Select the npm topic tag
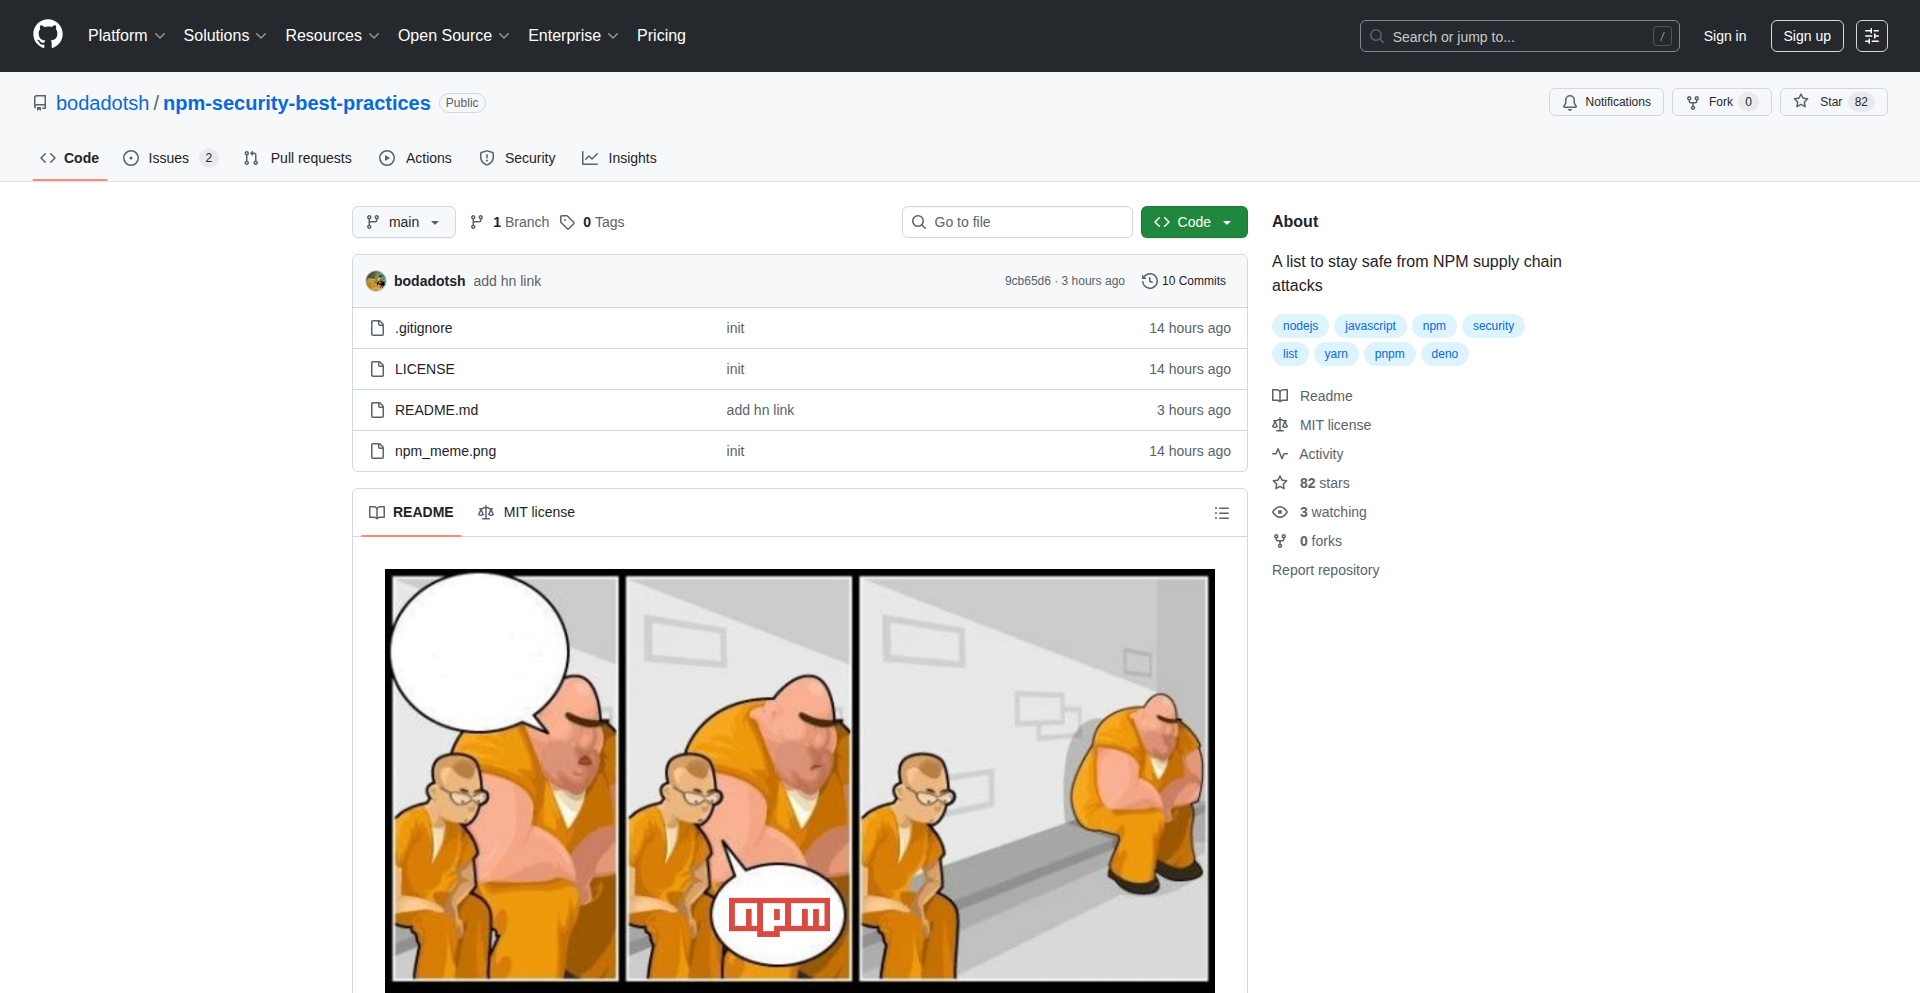This screenshot has height=993, width=1920. point(1434,326)
